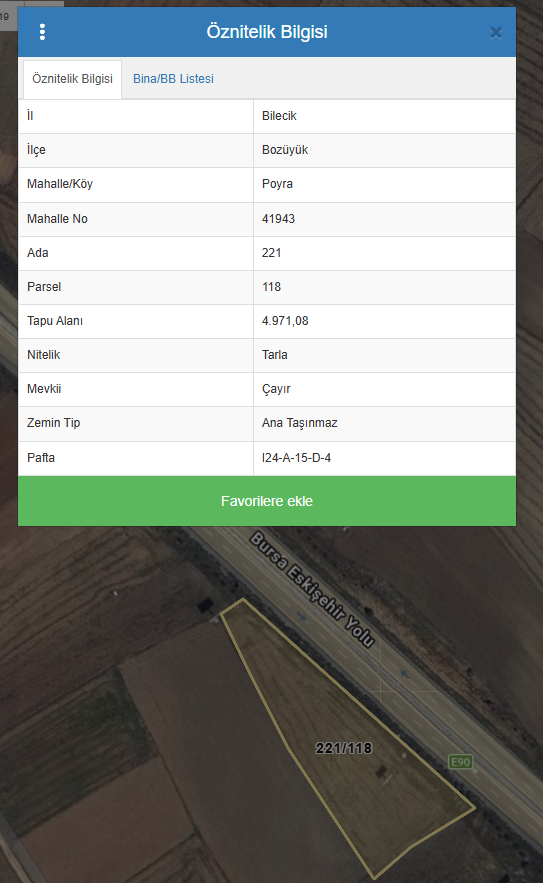Click the E90 road sign icon
The width and height of the screenshot is (543, 883).
pyautogui.click(x=460, y=762)
